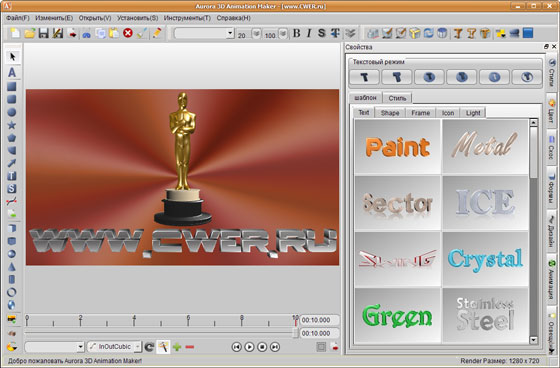Save the project with the floppy disk icon
The image size is (560, 368).
pos(44,33)
